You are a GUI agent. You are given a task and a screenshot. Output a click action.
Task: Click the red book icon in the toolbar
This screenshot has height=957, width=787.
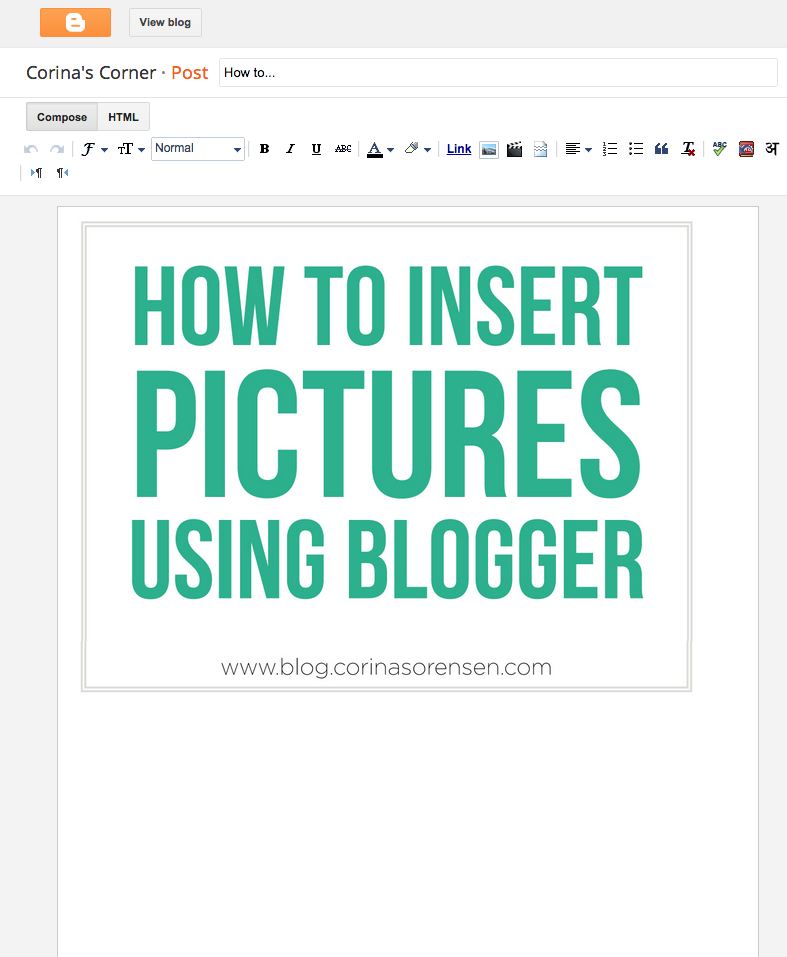click(746, 149)
